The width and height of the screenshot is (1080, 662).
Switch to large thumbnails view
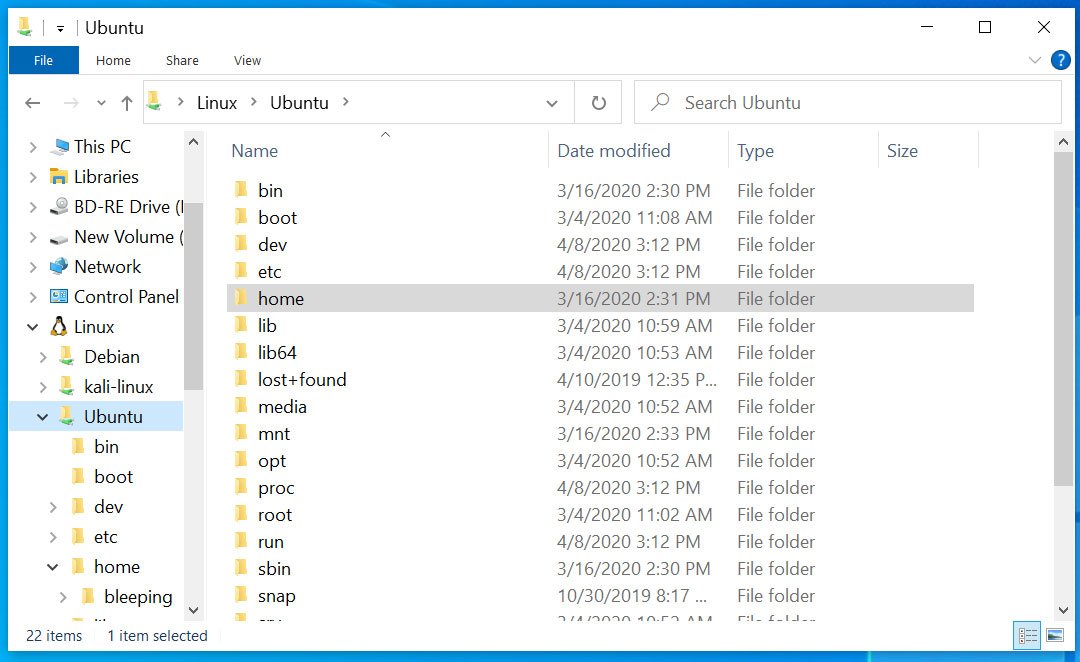coord(1055,635)
